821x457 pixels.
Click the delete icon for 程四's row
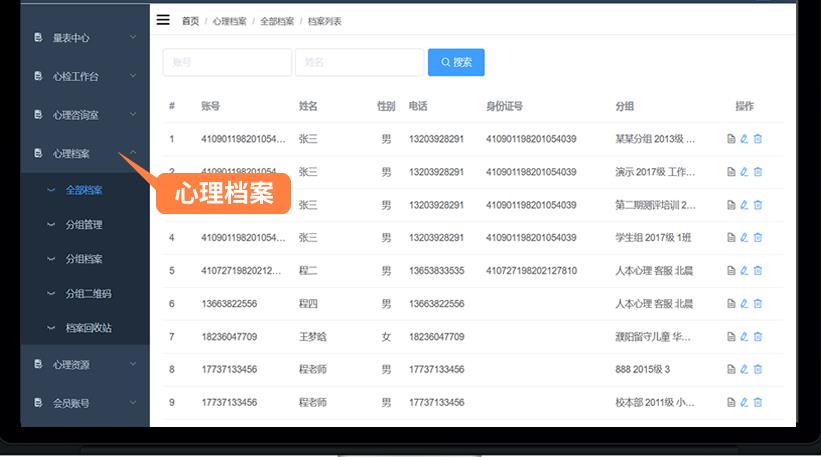(757, 304)
